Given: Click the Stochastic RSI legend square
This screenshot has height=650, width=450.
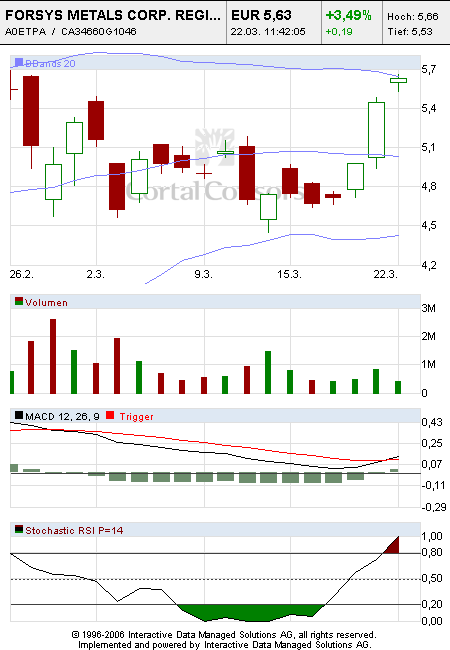Looking at the screenshot, I should 19,529.
